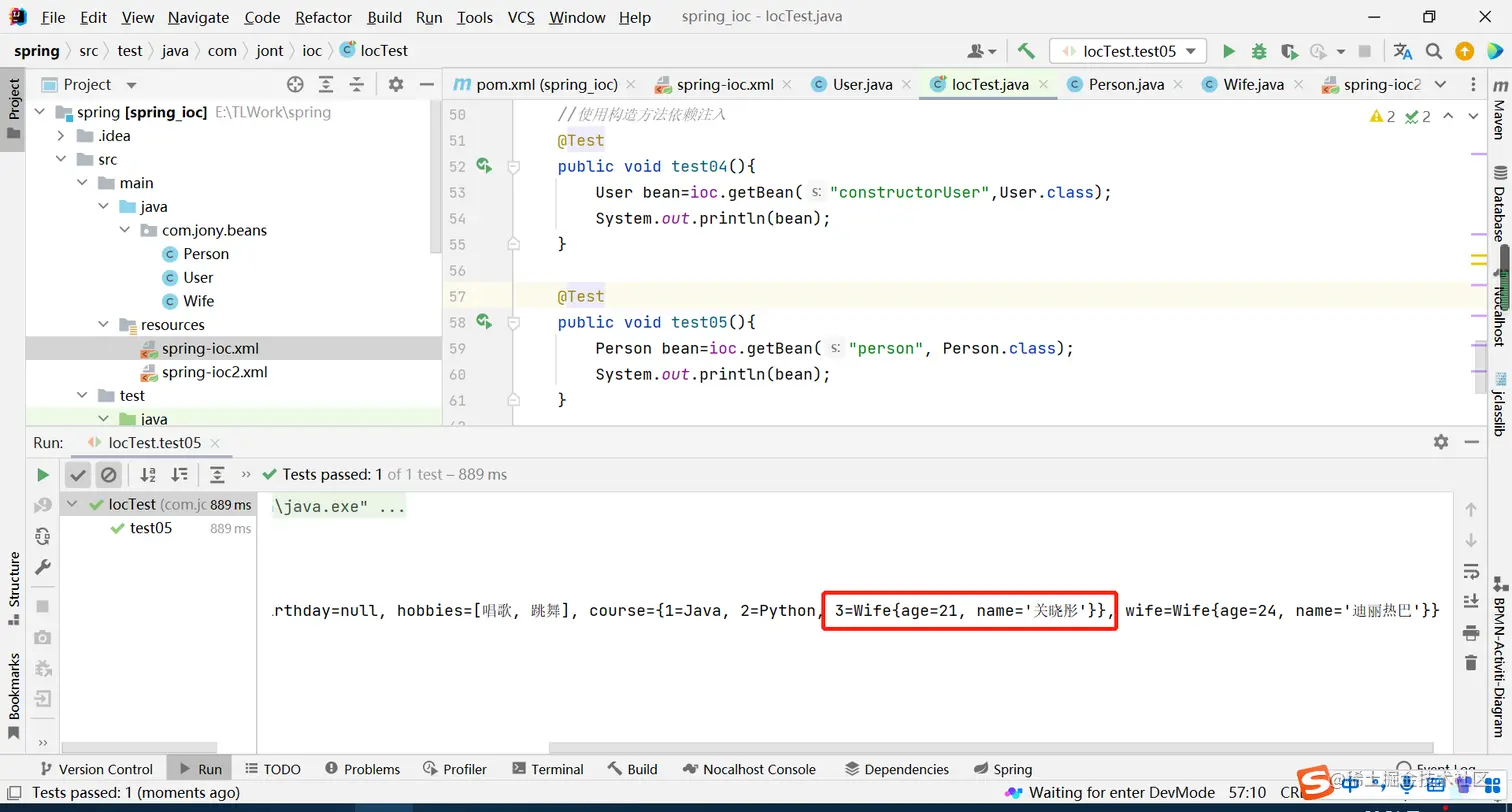Screen dimensions: 1512x812
Task: Run with Coverage shield icon
Action: point(1289,51)
